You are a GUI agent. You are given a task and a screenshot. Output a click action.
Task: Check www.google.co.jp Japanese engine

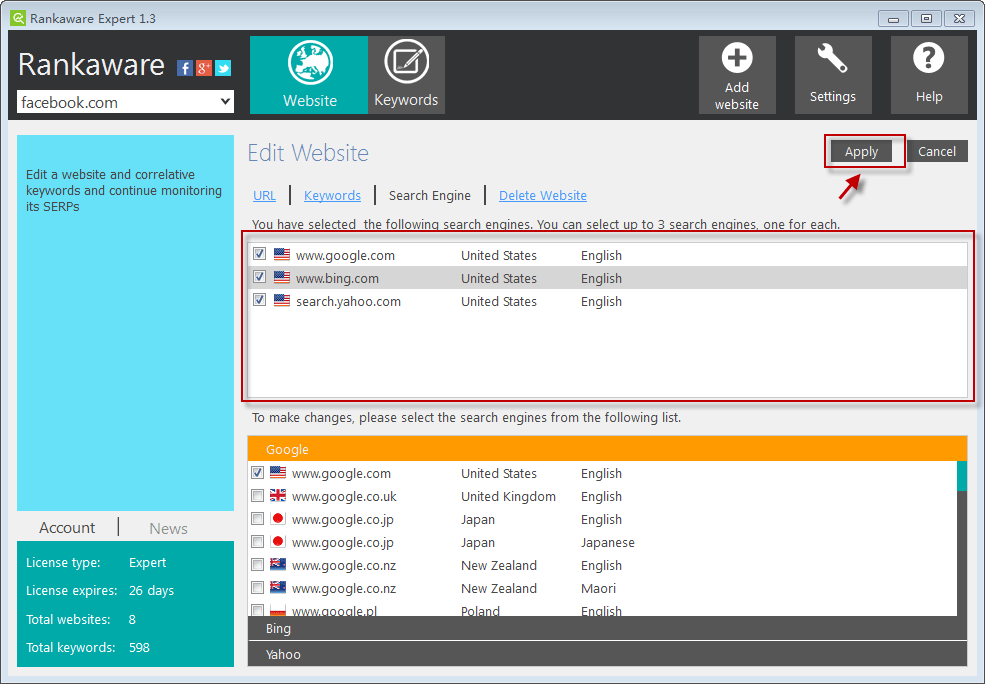click(257, 542)
